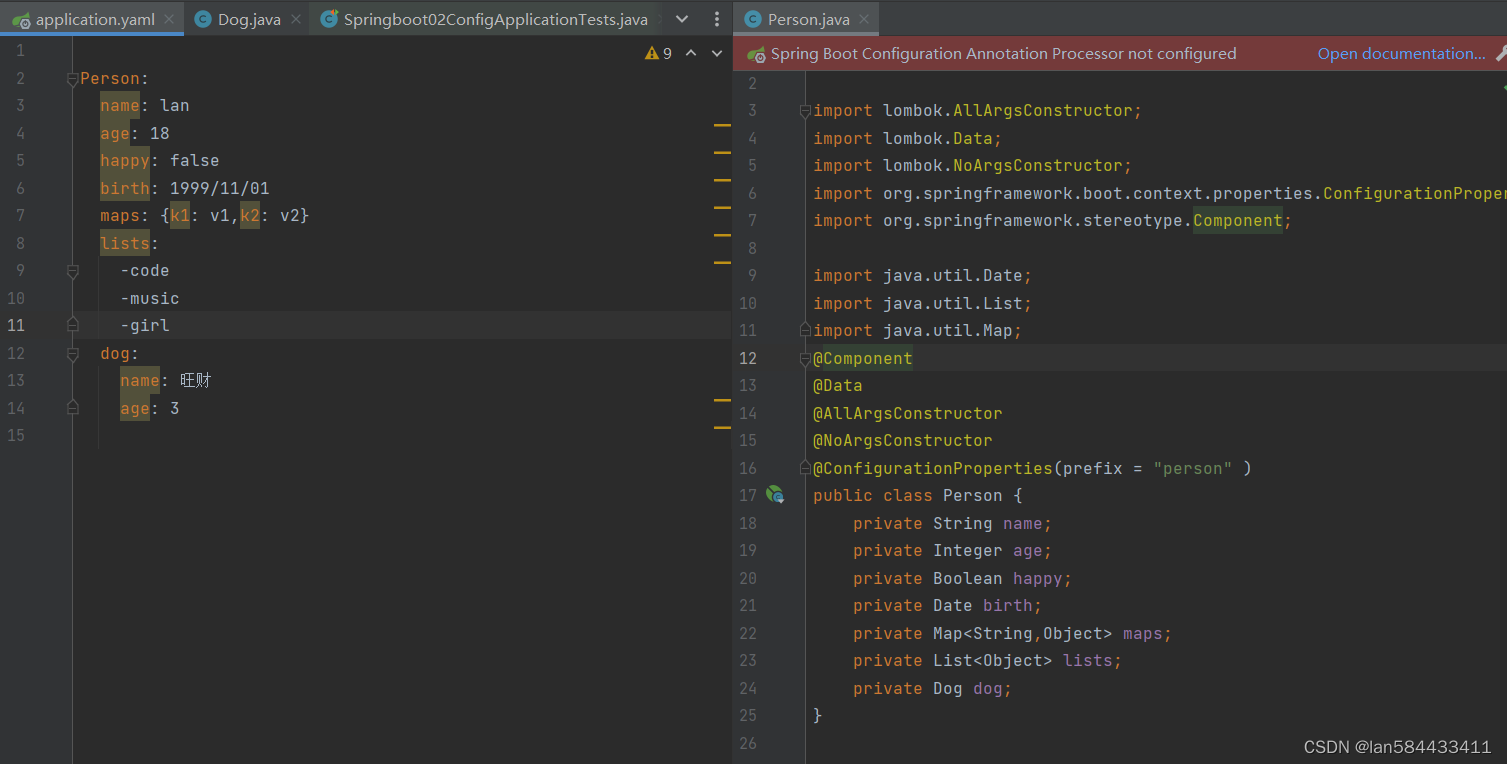Click the 'lists:' key in yaml

click(x=129, y=243)
